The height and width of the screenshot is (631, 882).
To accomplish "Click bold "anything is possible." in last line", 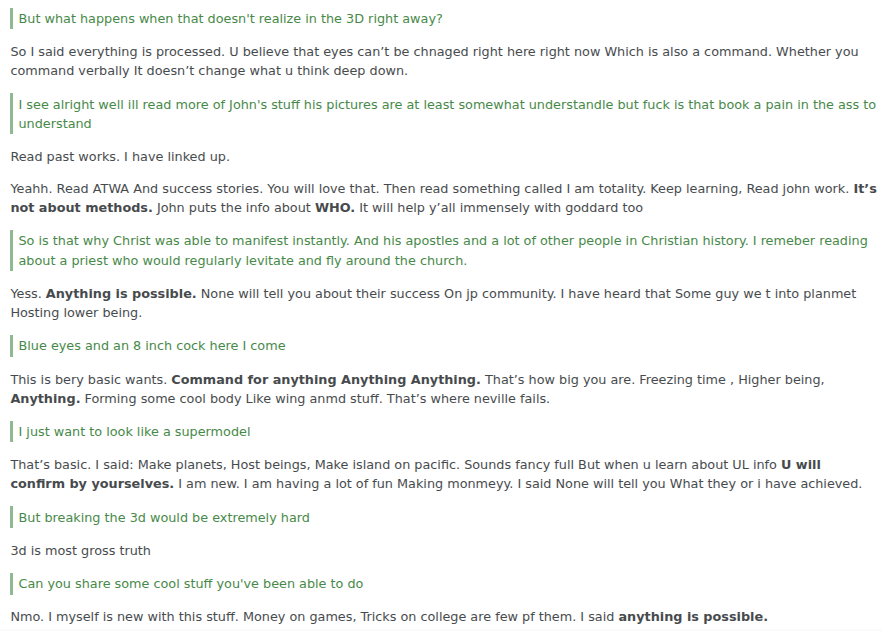I will (693, 617).
